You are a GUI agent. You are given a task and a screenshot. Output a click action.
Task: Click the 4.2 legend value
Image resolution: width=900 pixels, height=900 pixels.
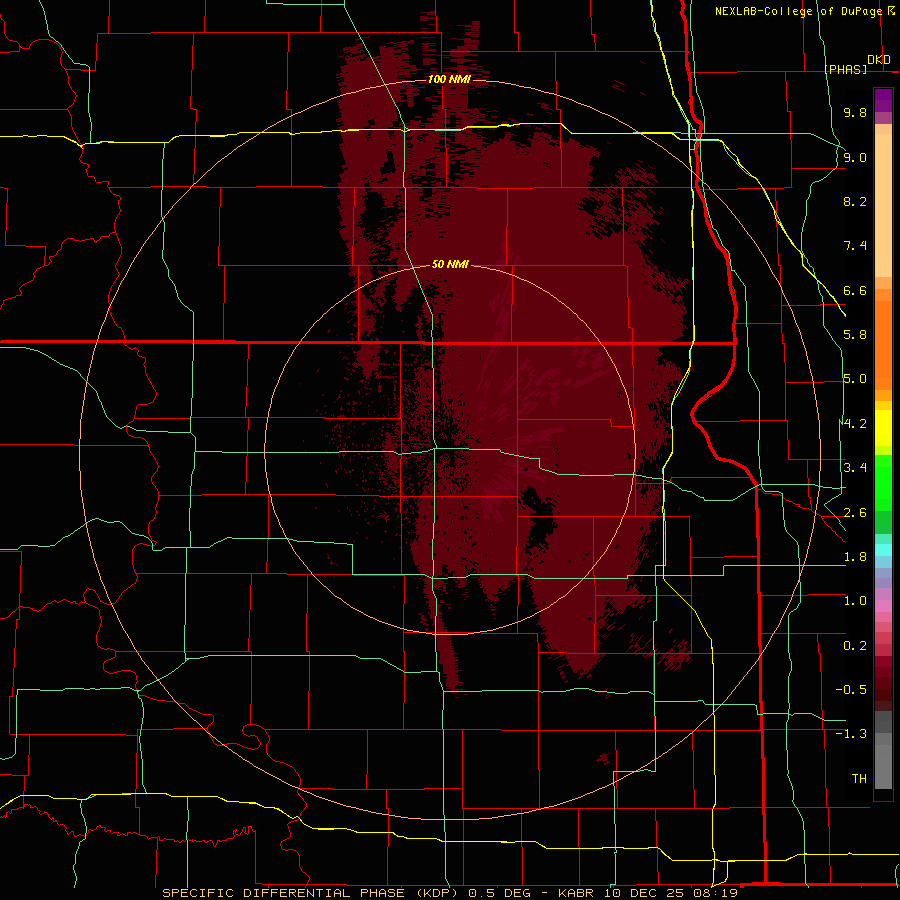click(855, 424)
